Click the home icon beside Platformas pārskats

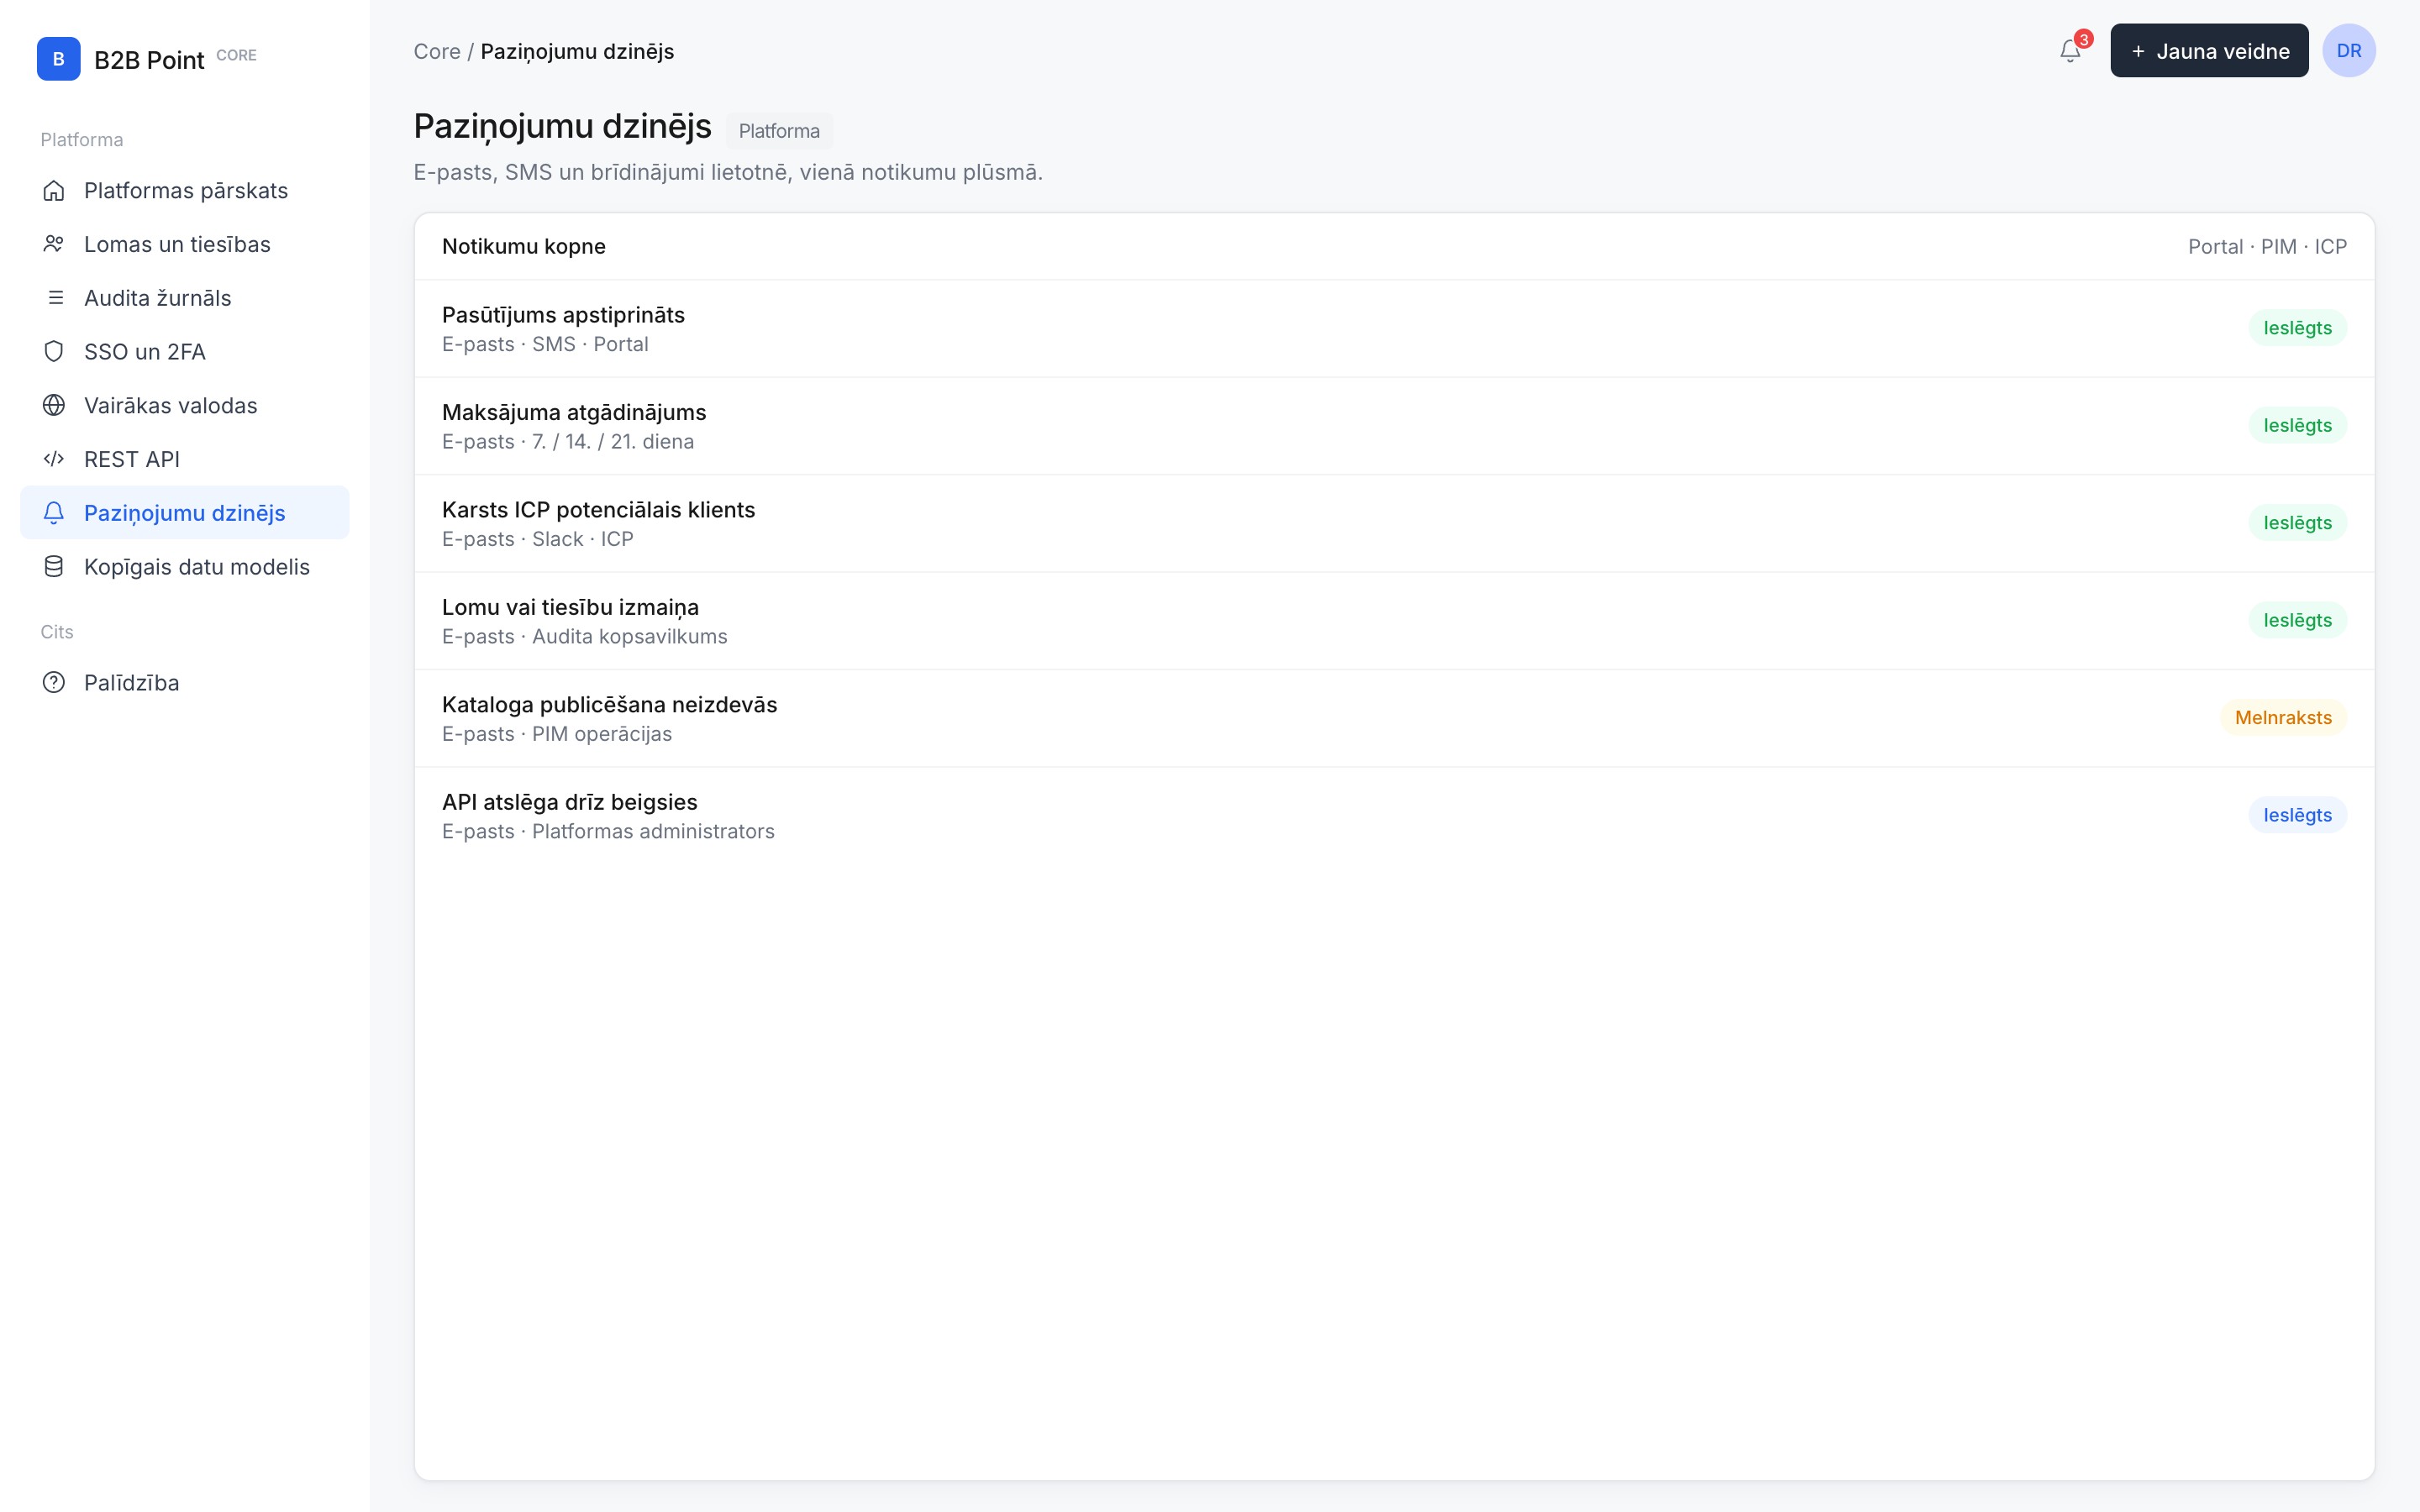click(54, 190)
